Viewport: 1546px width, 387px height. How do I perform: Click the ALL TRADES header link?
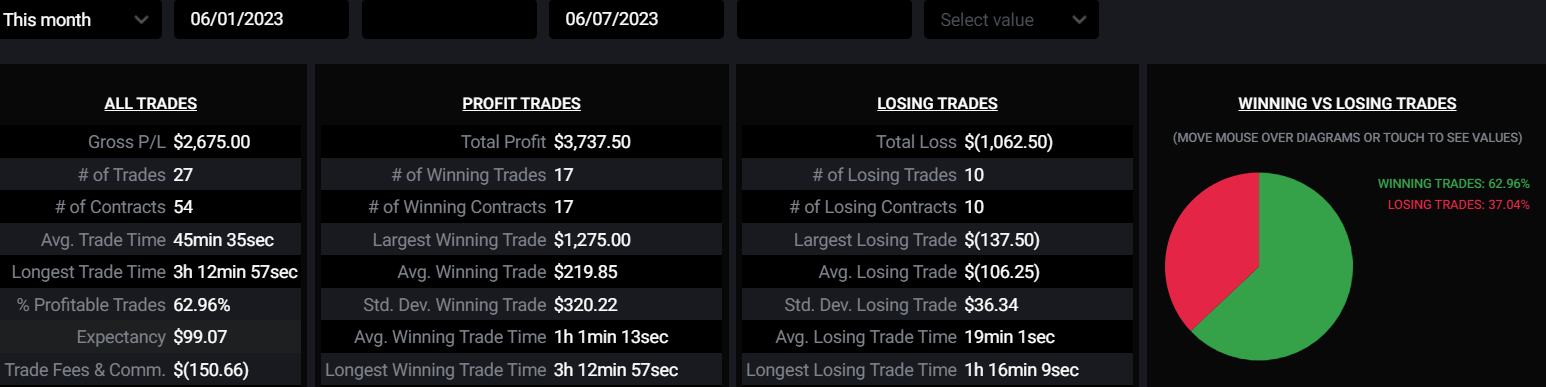[151, 103]
